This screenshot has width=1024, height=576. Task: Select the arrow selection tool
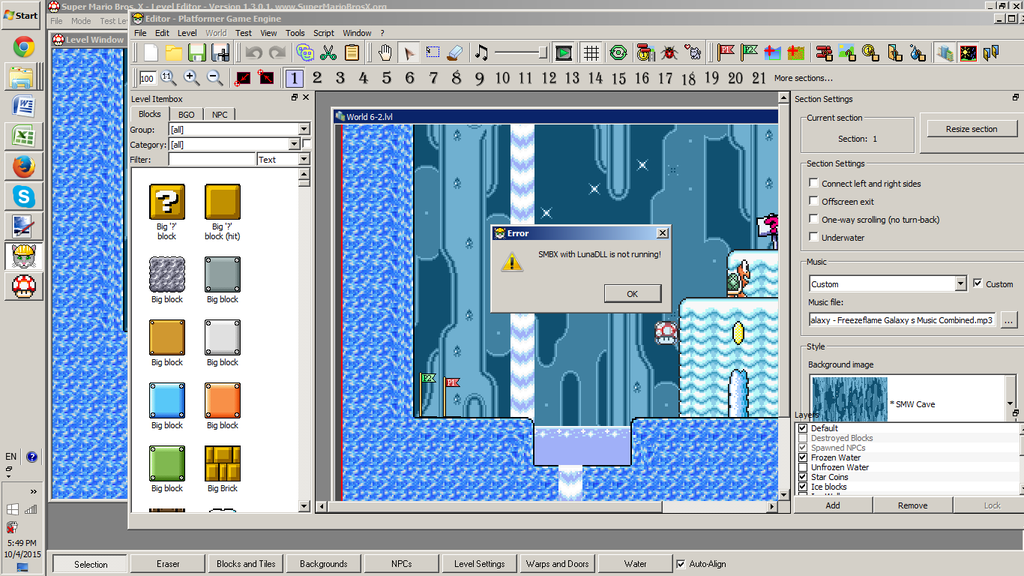click(409, 53)
